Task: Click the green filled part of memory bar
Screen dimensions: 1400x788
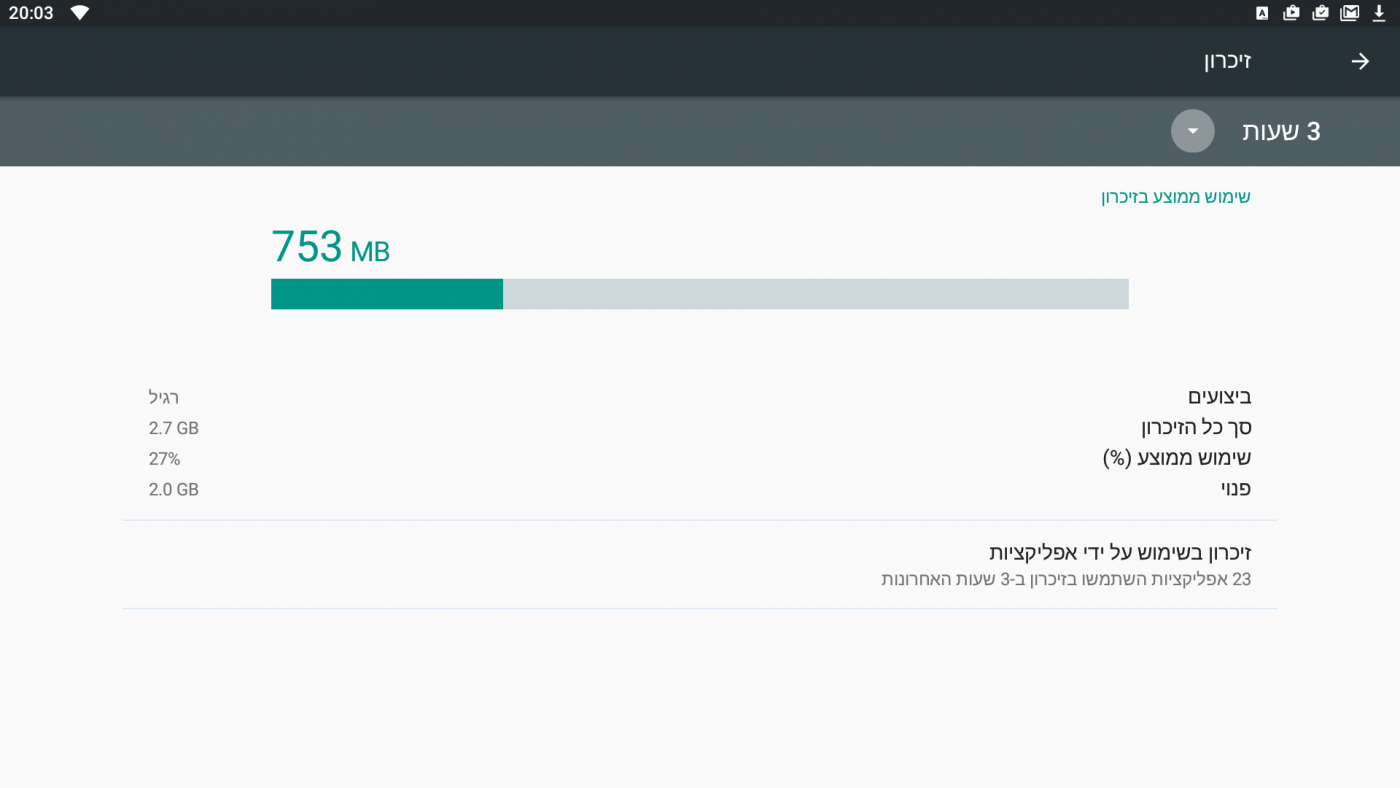Action: click(386, 294)
